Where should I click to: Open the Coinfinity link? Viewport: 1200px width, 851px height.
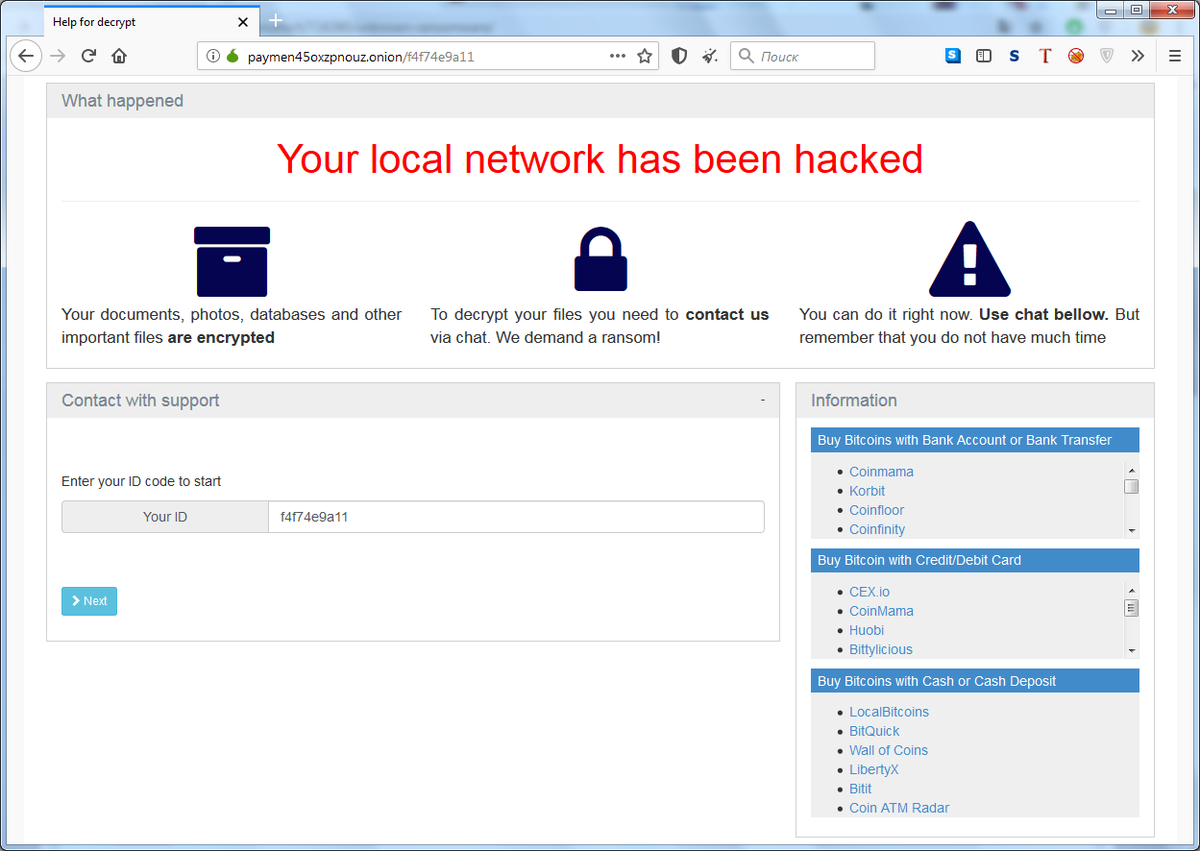pyautogui.click(x=877, y=529)
